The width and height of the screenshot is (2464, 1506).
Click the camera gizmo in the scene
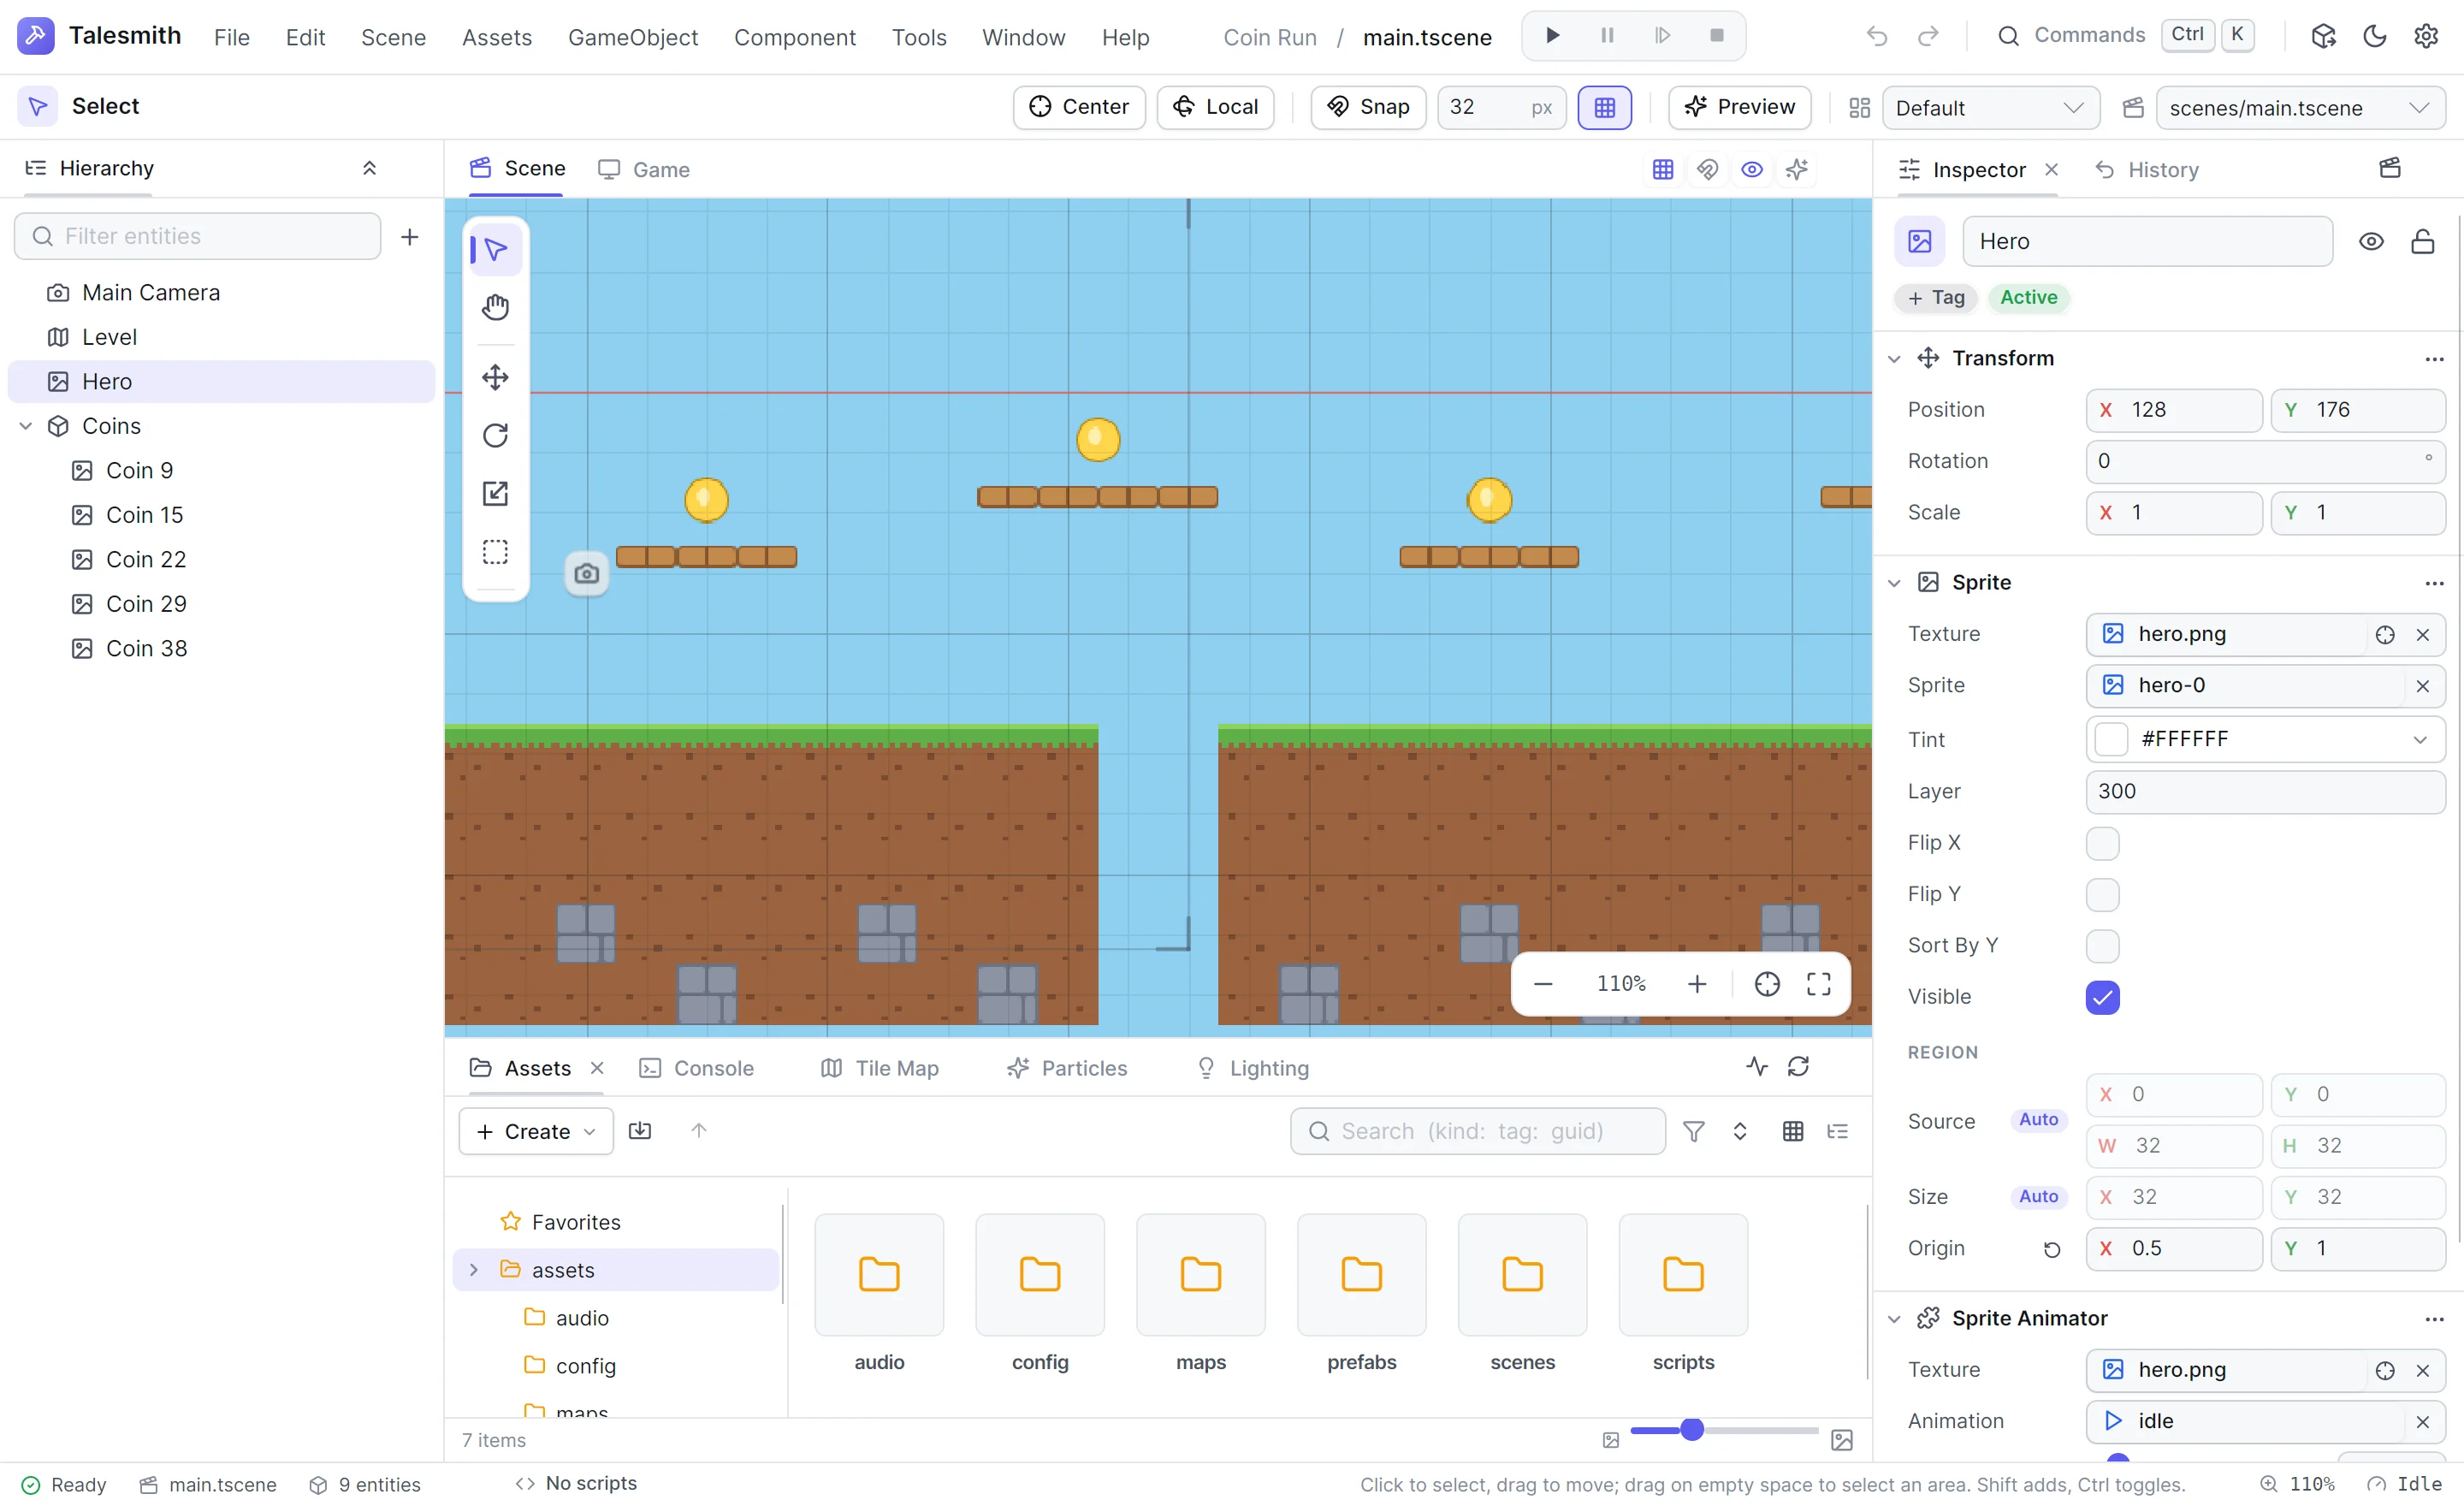pos(587,573)
